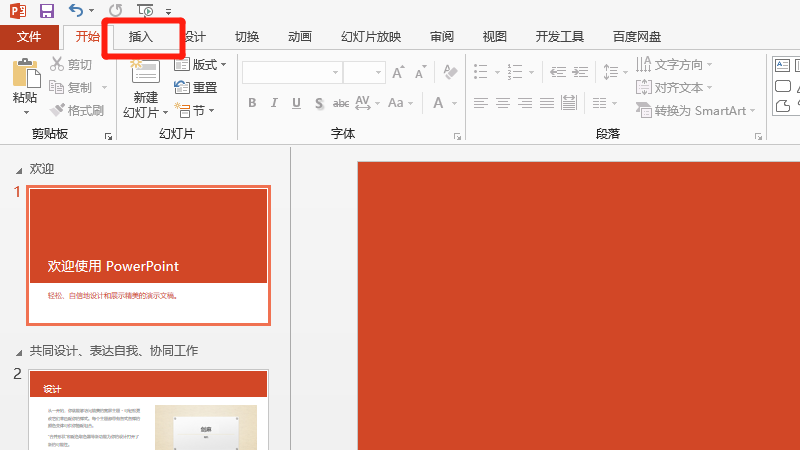Open the 开发工具 tab
800x450 pixels.
click(x=560, y=37)
